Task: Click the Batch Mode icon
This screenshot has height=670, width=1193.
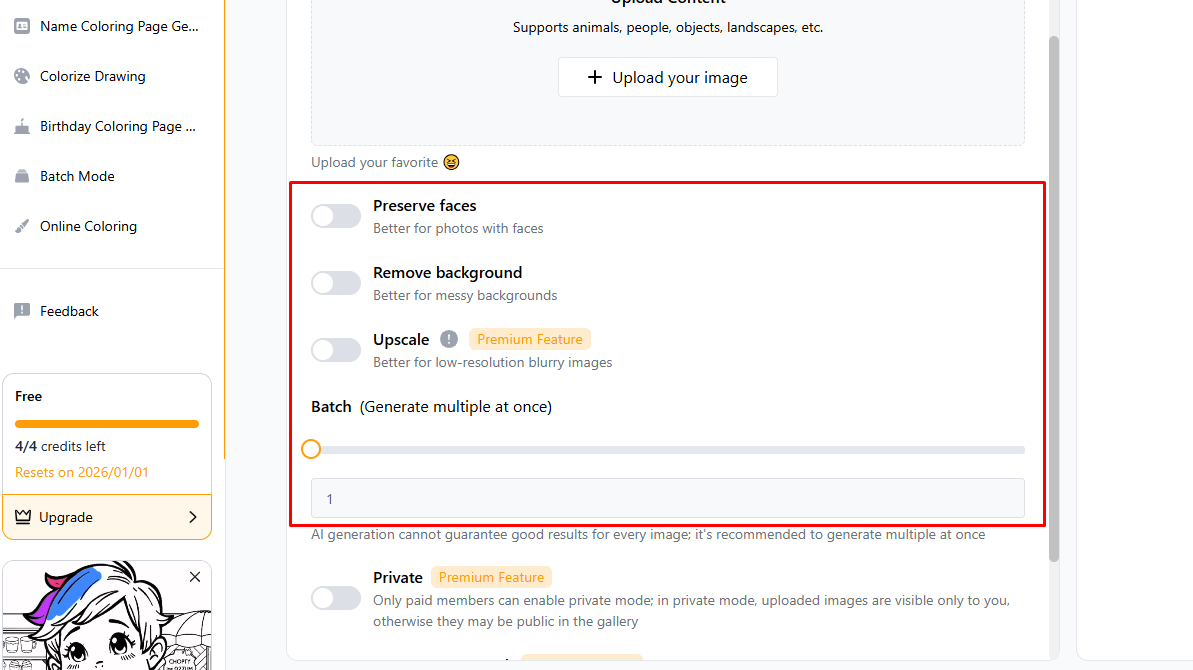Action: point(22,176)
